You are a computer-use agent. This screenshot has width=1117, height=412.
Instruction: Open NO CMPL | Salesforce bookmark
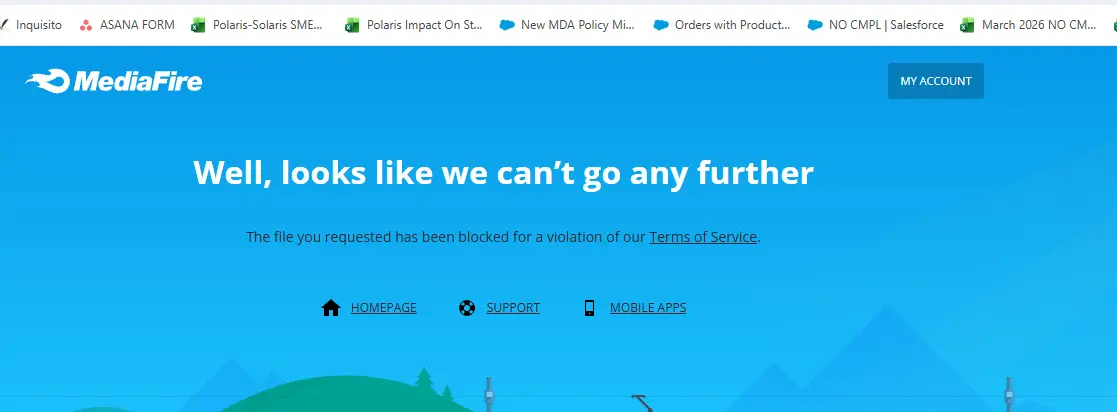876,25
